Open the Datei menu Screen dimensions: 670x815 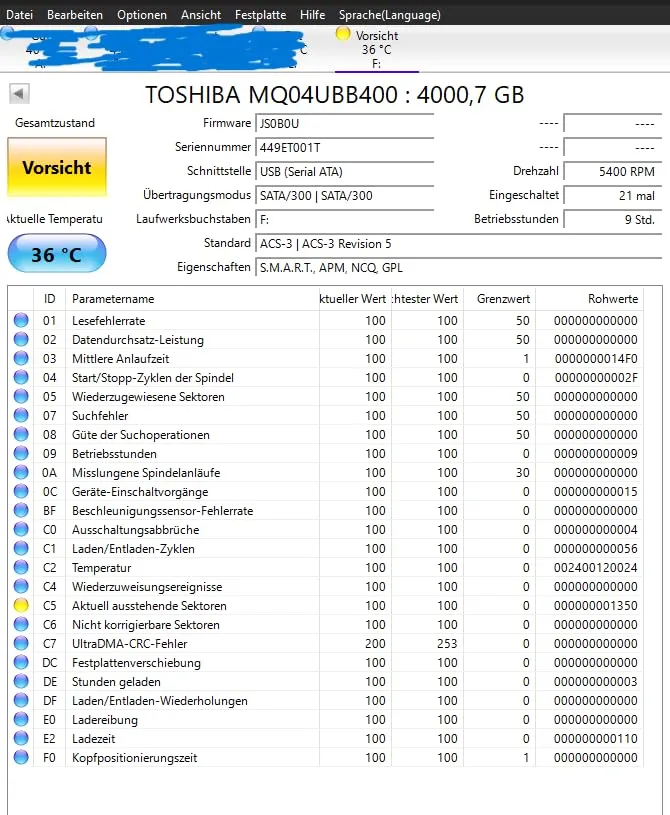[19, 15]
